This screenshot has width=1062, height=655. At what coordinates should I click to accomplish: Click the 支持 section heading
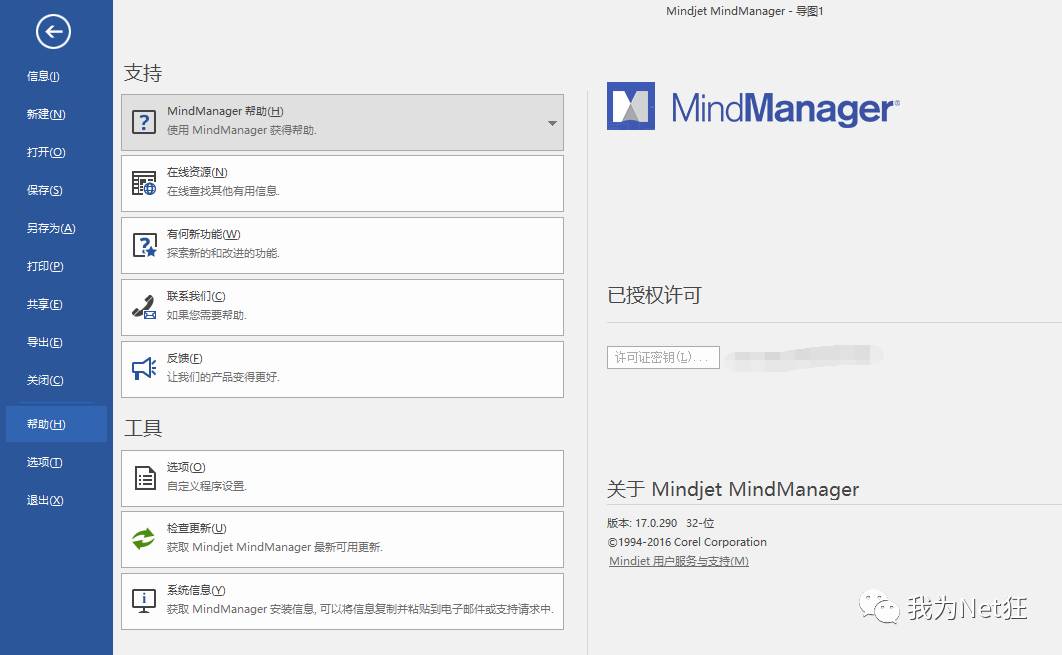coord(143,73)
